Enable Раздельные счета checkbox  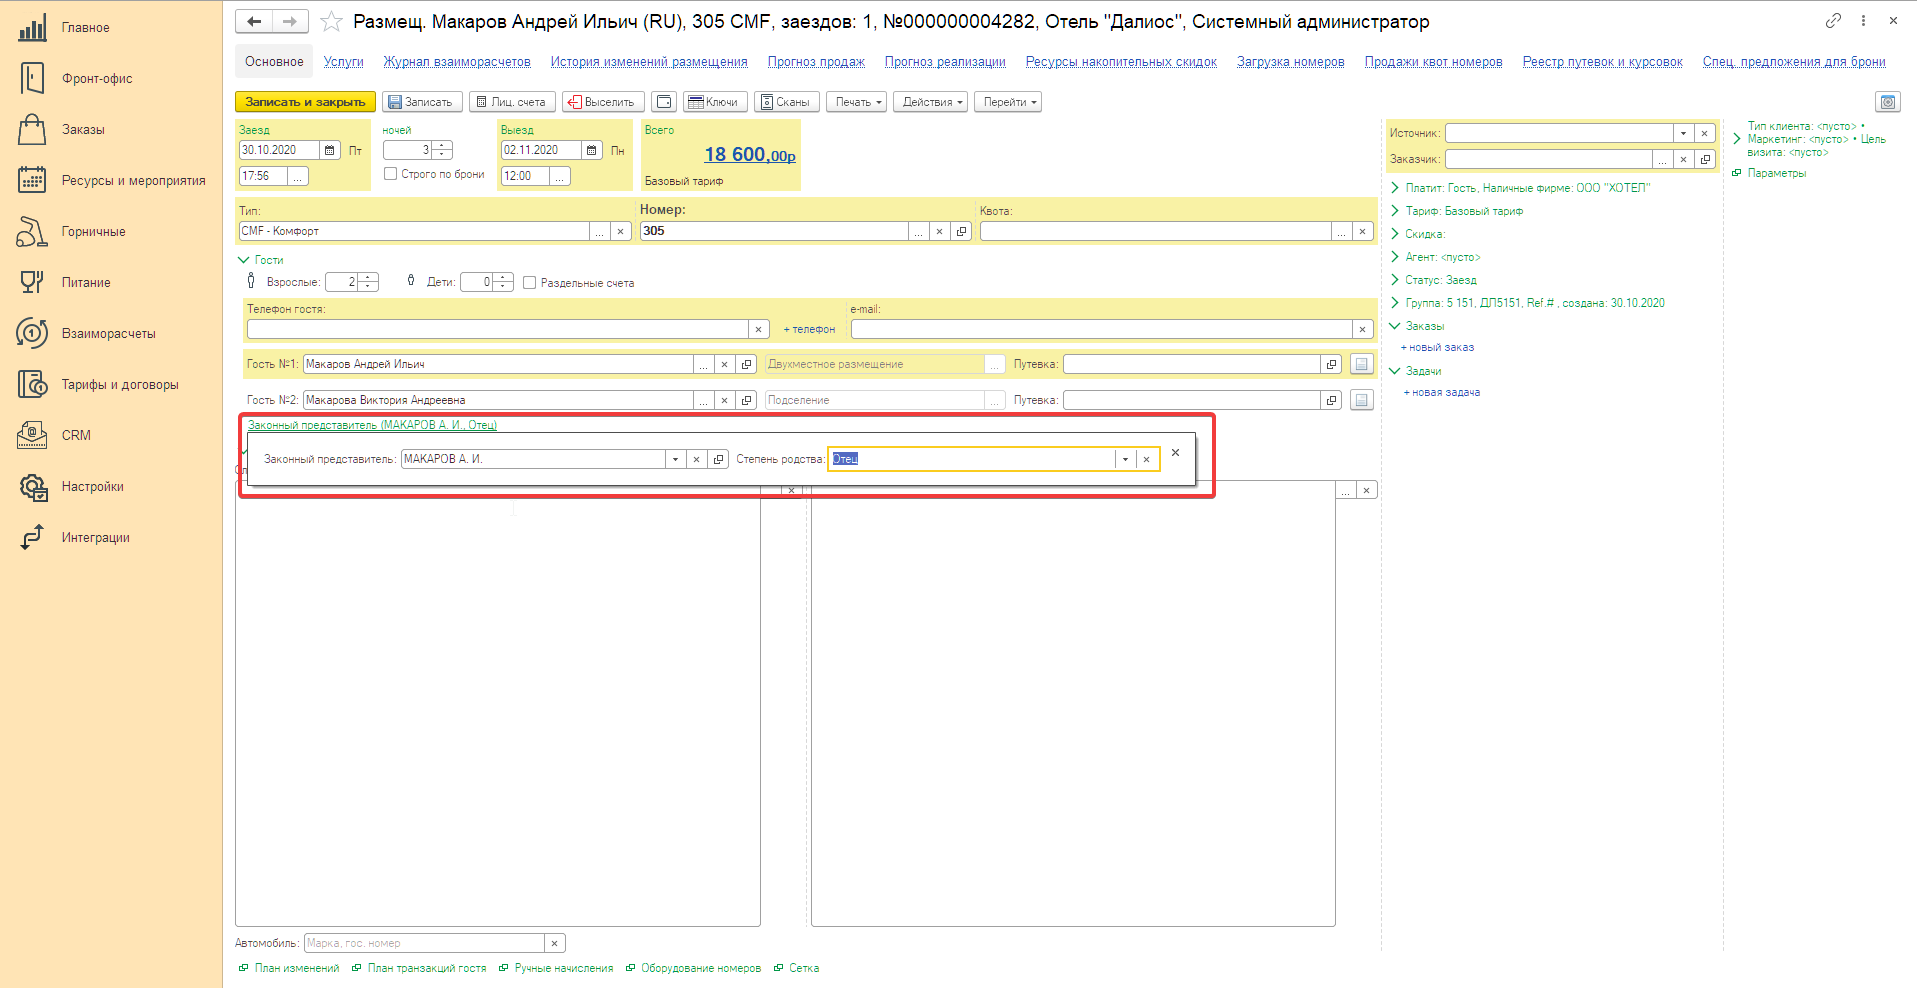pyautogui.click(x=530, y=283)
